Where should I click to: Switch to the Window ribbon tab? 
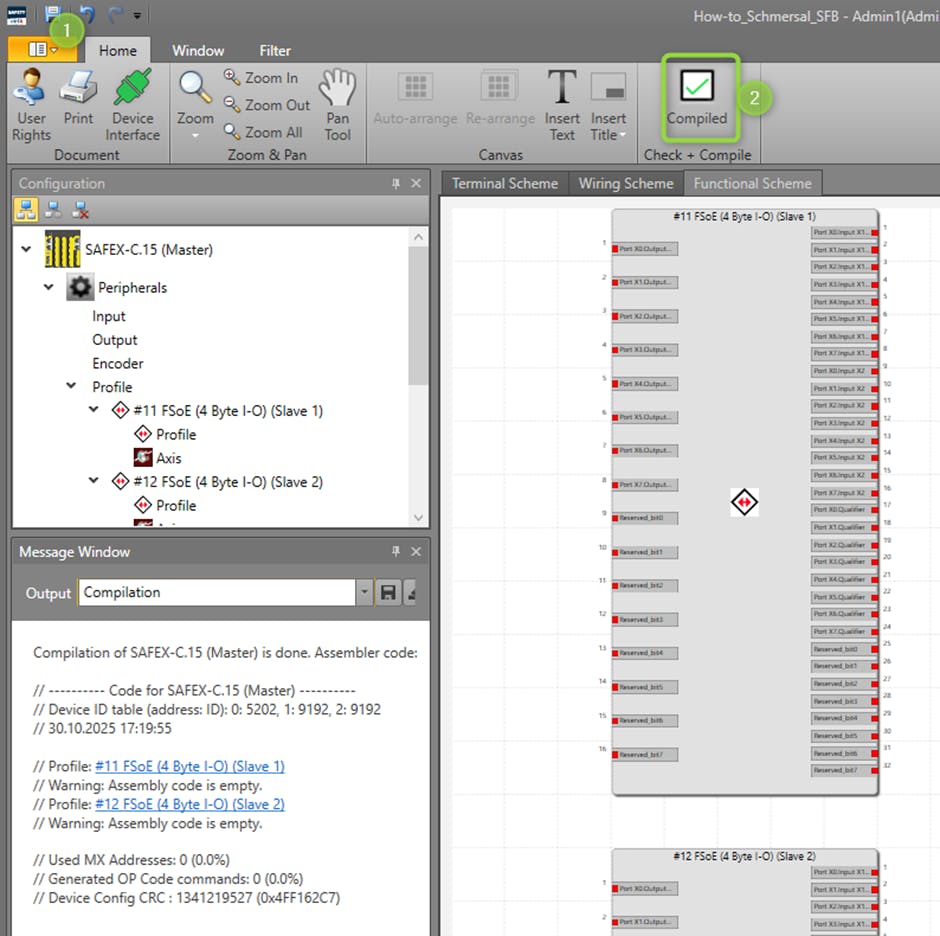coord(198,50)
